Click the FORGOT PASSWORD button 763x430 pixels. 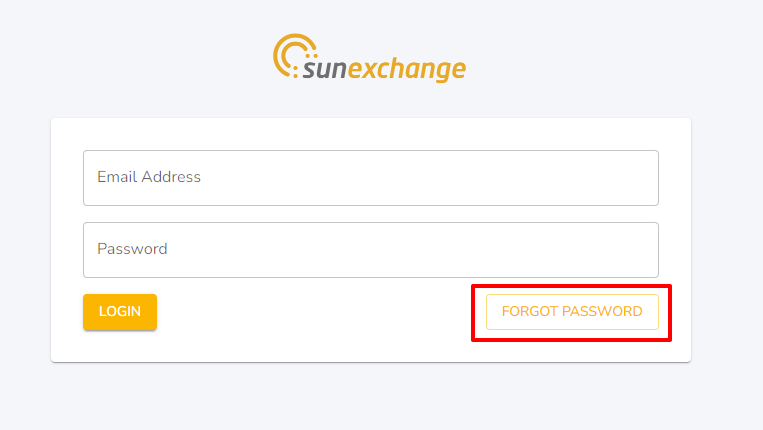[x=572, y=312]
